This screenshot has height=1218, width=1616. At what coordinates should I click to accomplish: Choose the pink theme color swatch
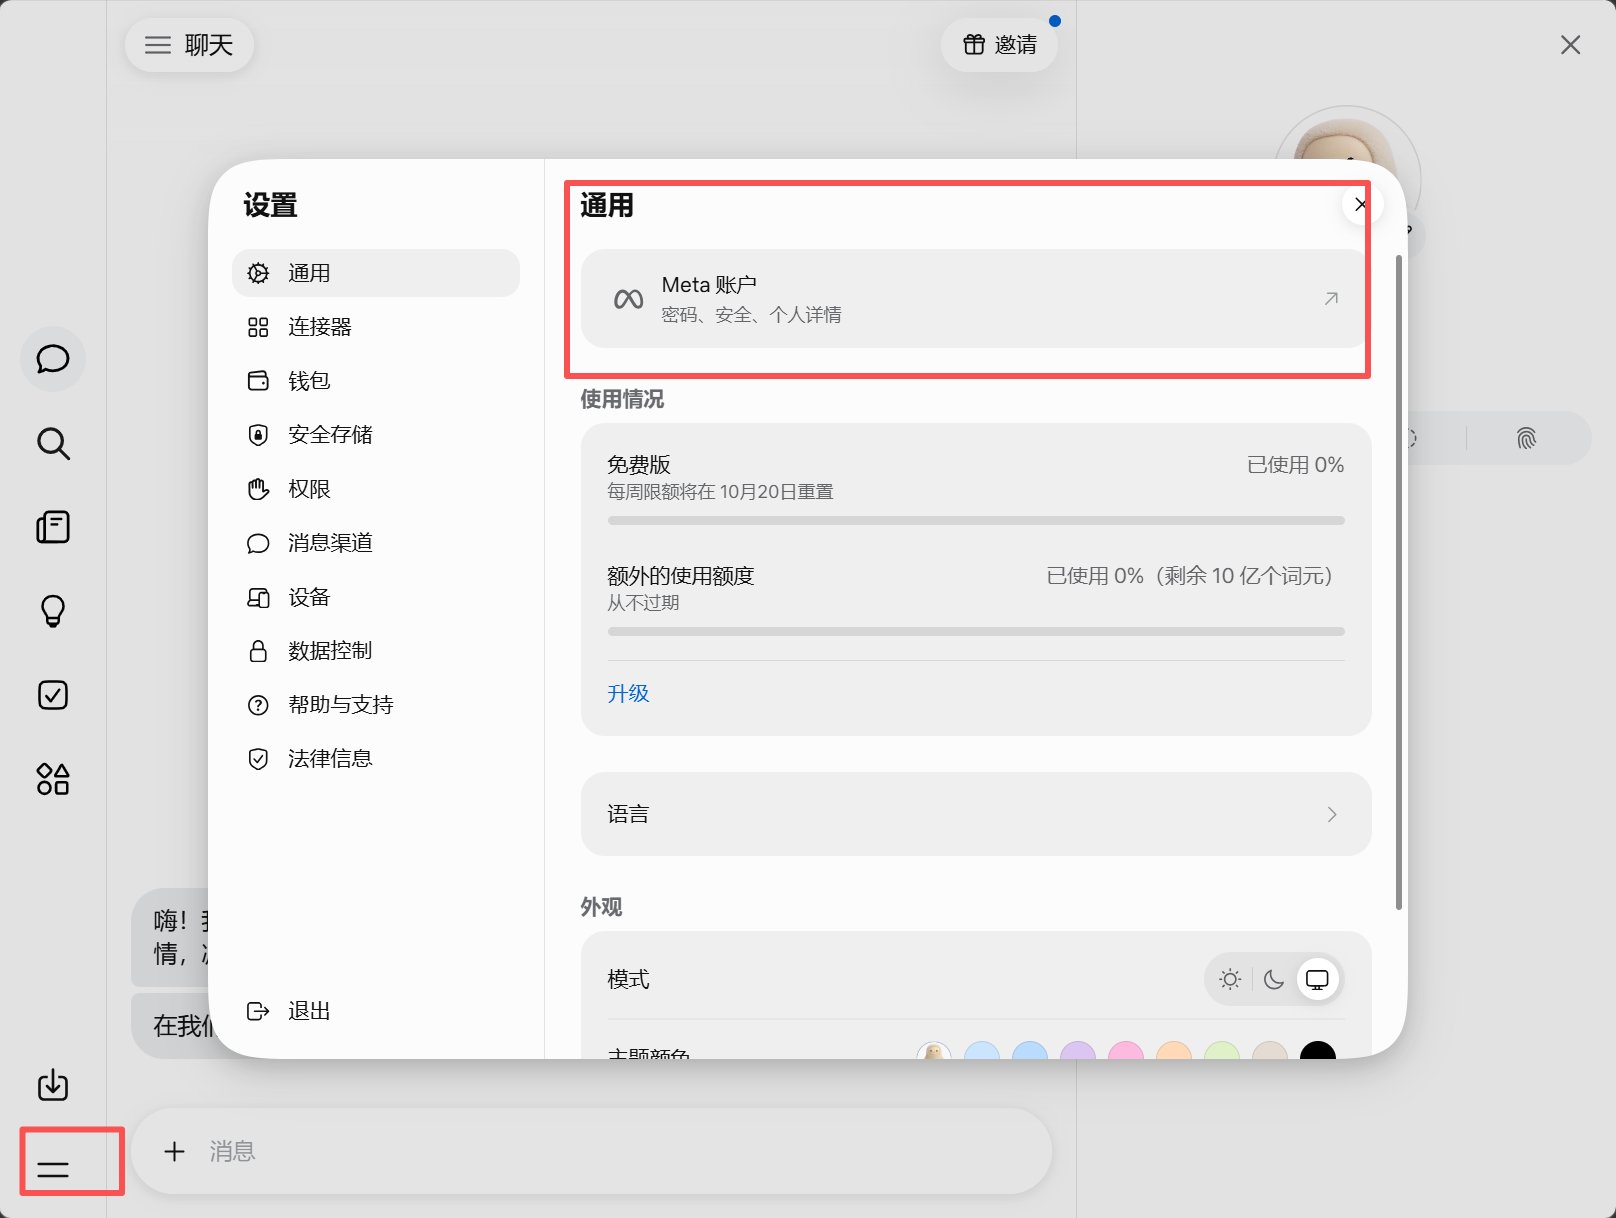click(x=1126, y=1050)
